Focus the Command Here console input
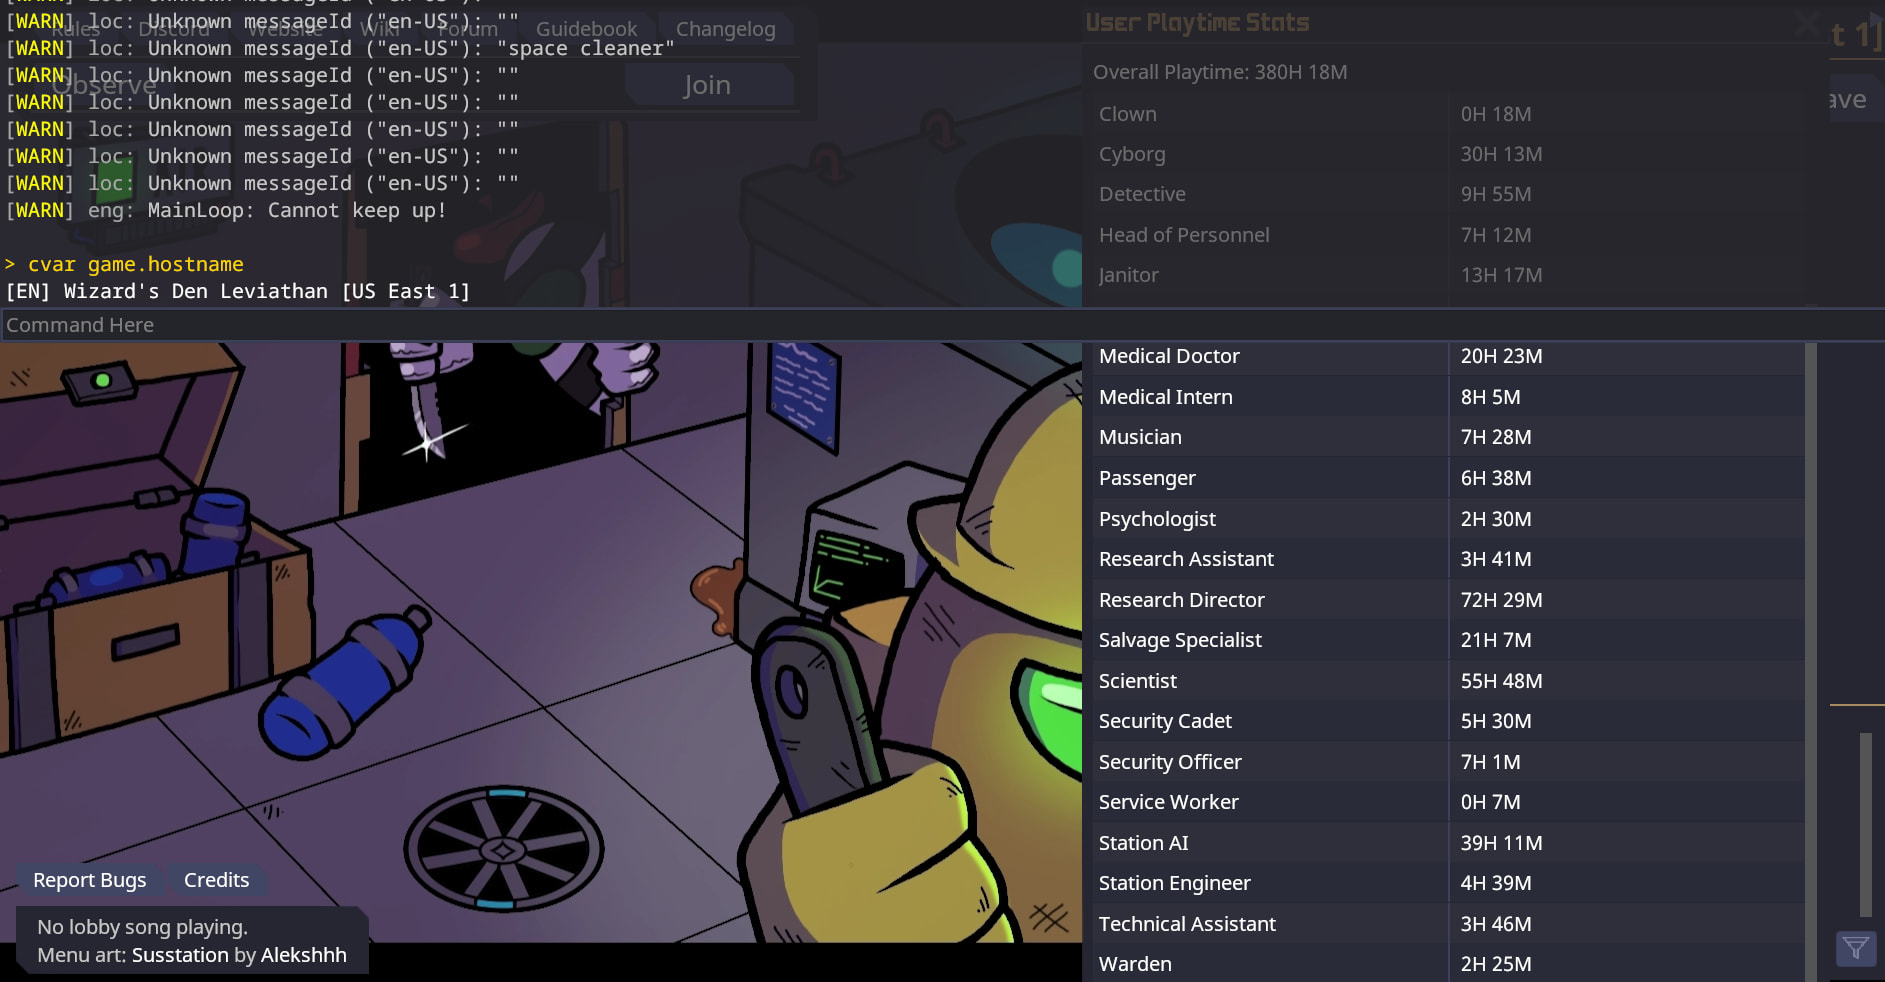Image resolution: width=1885 pixels, height=982 pixels. (942, 325)
